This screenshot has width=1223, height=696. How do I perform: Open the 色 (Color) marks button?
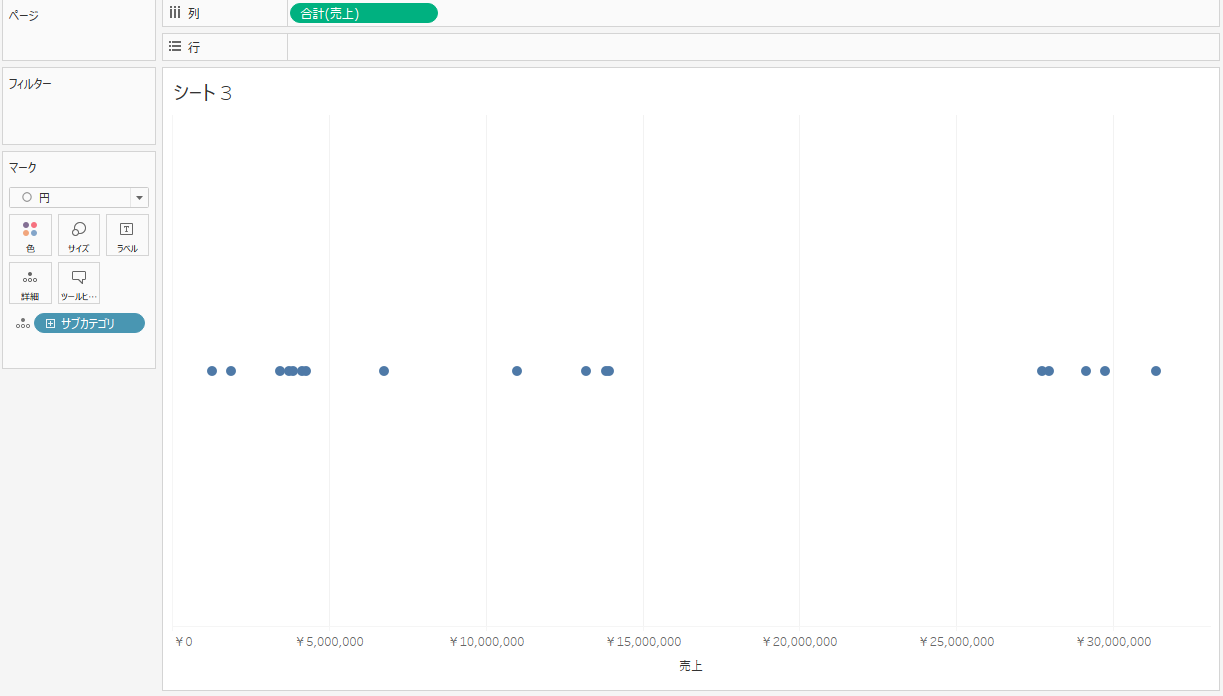pyautogui.click(x=30, y=235)
